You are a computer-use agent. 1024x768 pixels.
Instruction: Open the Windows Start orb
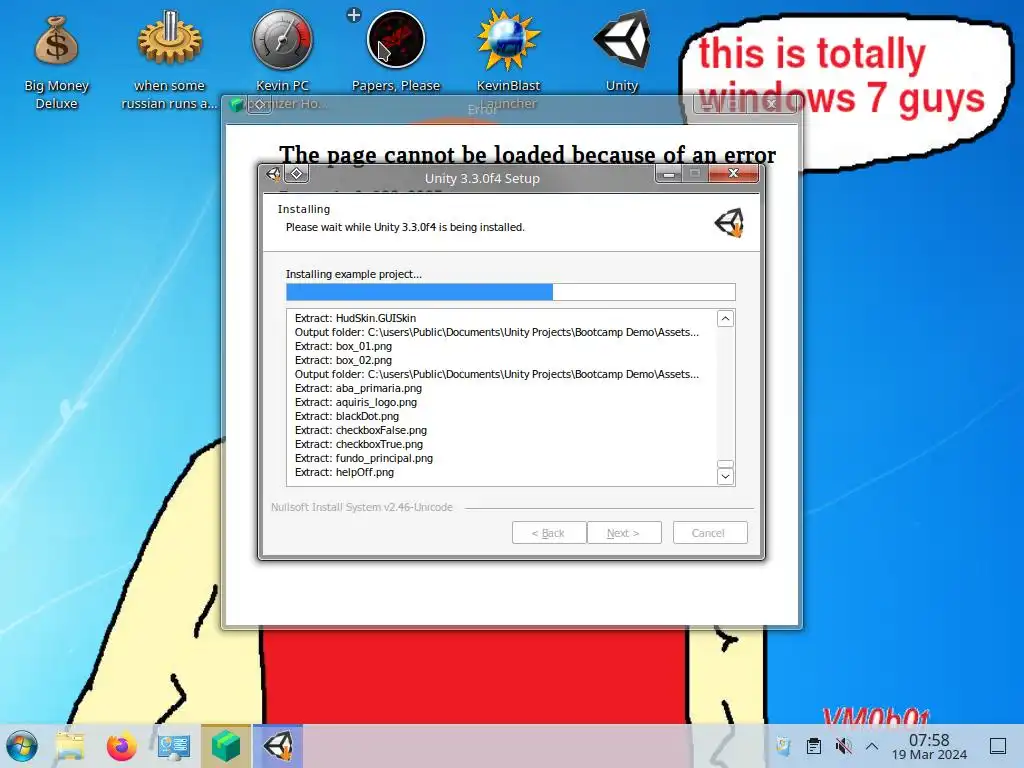point(22,746)
